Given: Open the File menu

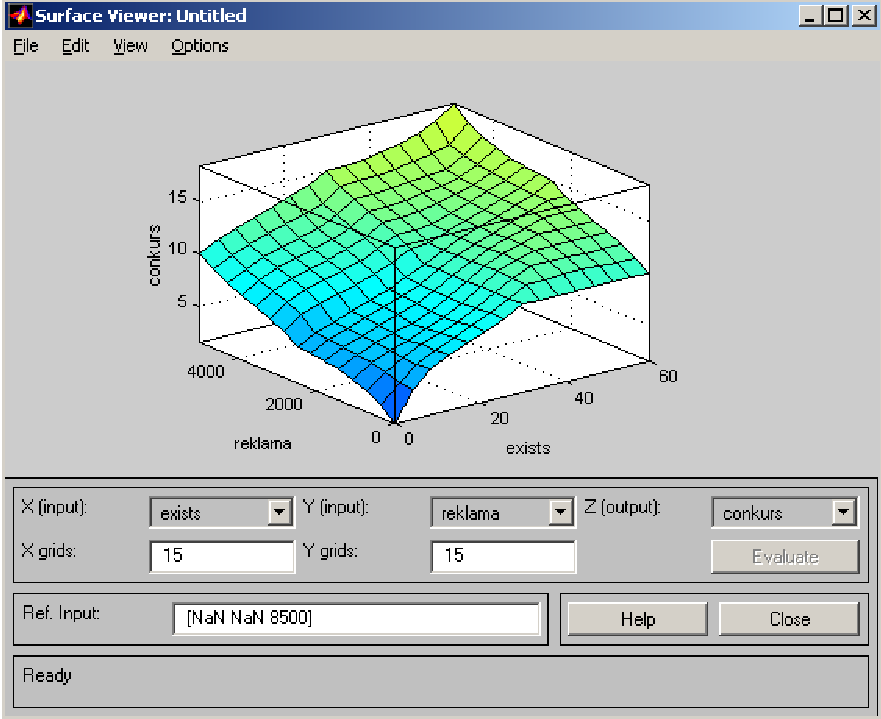Looking at the screenshot, I should pyautogui.click(x=26, y=46).
